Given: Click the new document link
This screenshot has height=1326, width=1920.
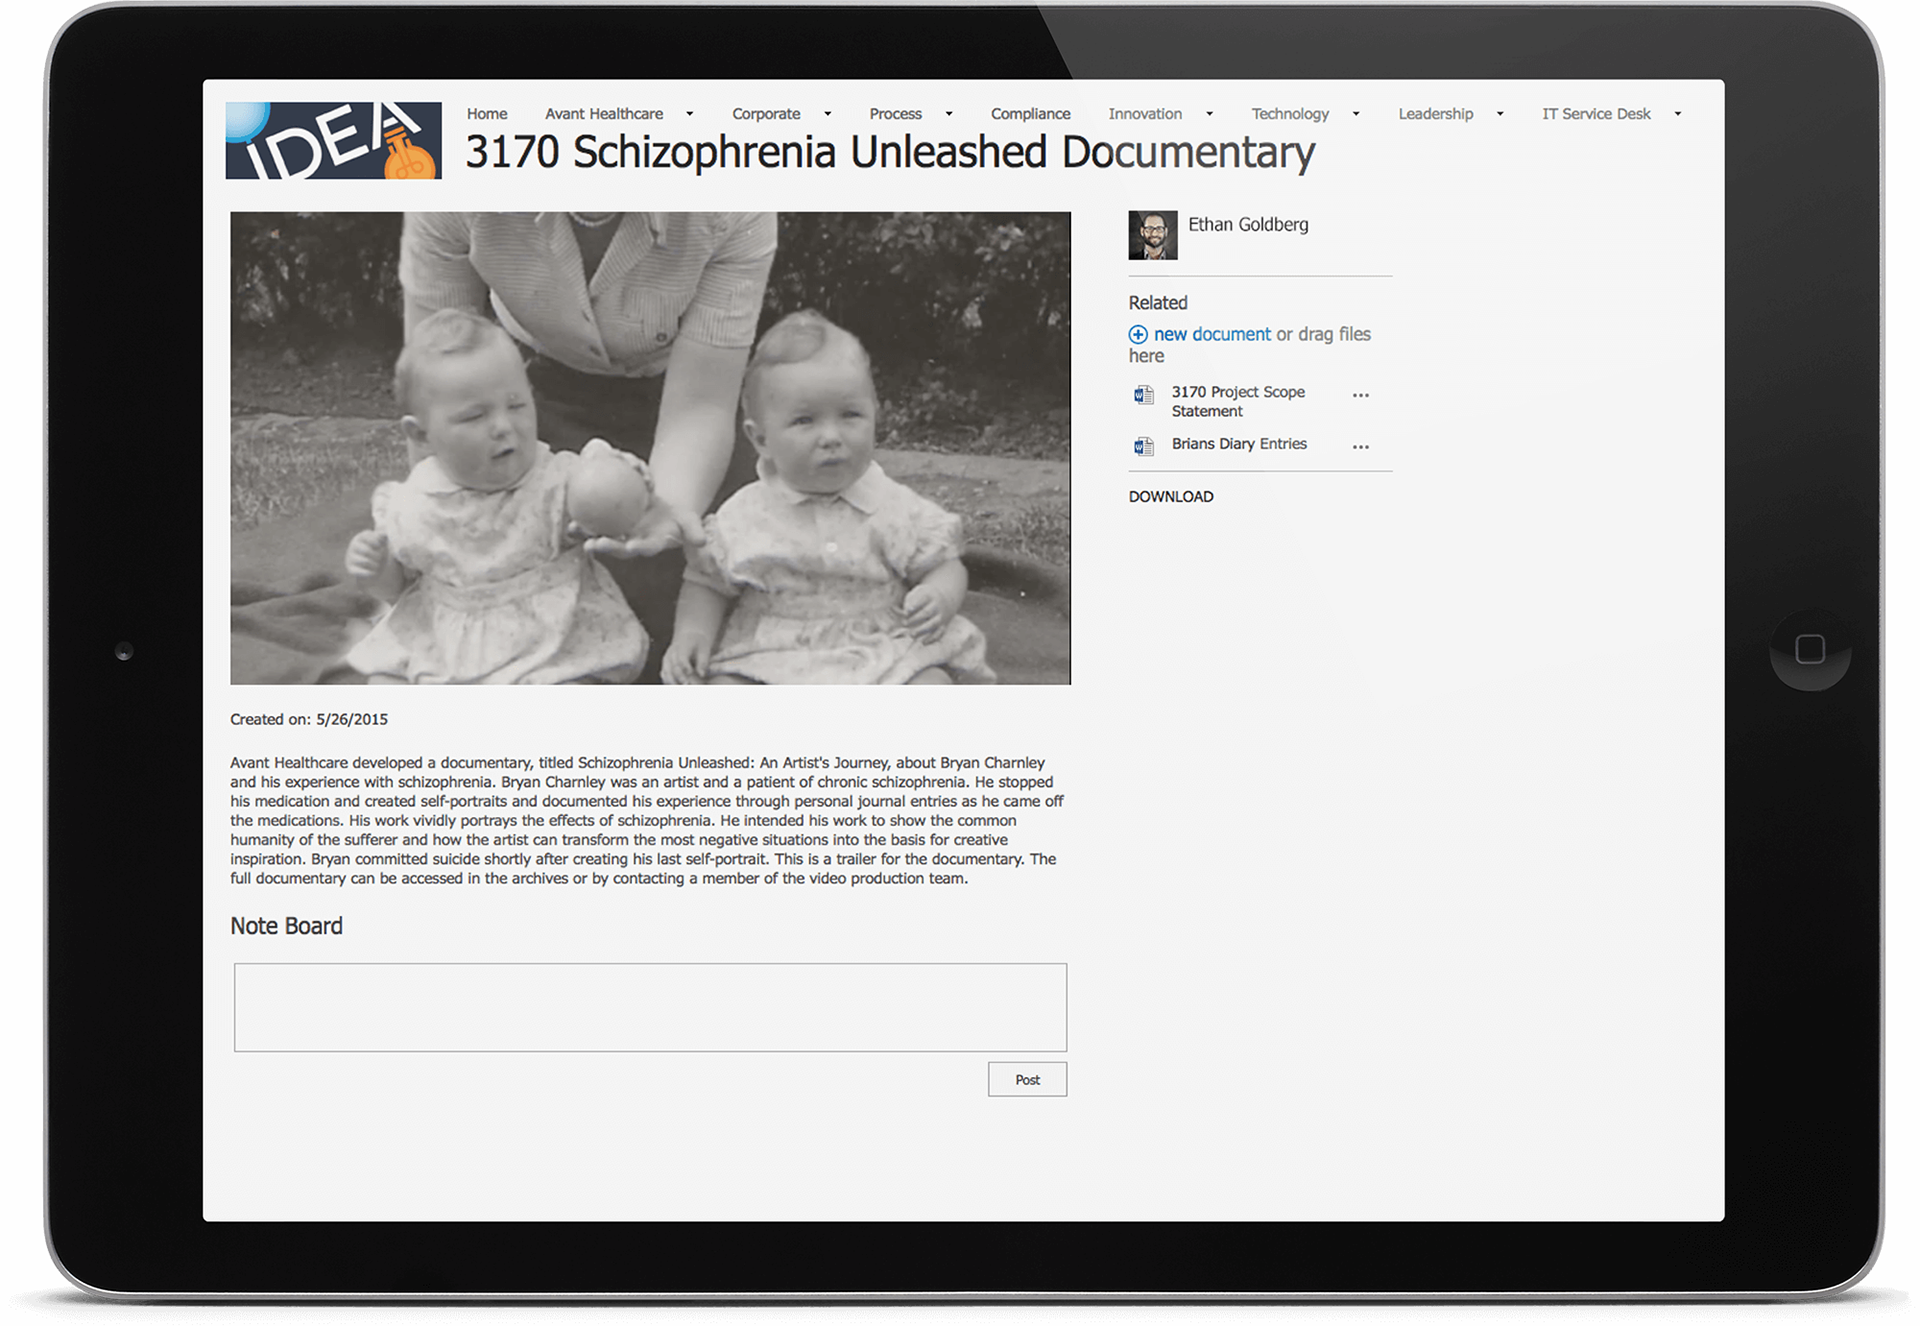Looking at the screenshot, I should 1212,334.
